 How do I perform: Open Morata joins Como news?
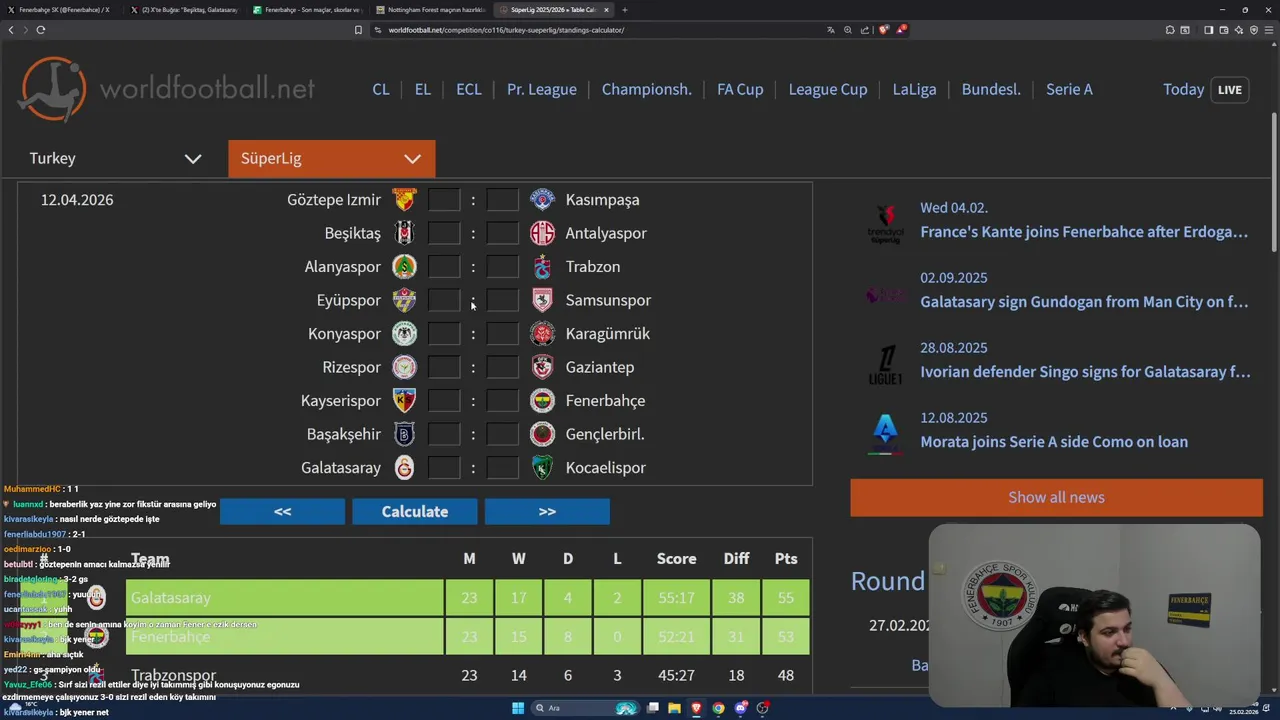[1054, 442]
